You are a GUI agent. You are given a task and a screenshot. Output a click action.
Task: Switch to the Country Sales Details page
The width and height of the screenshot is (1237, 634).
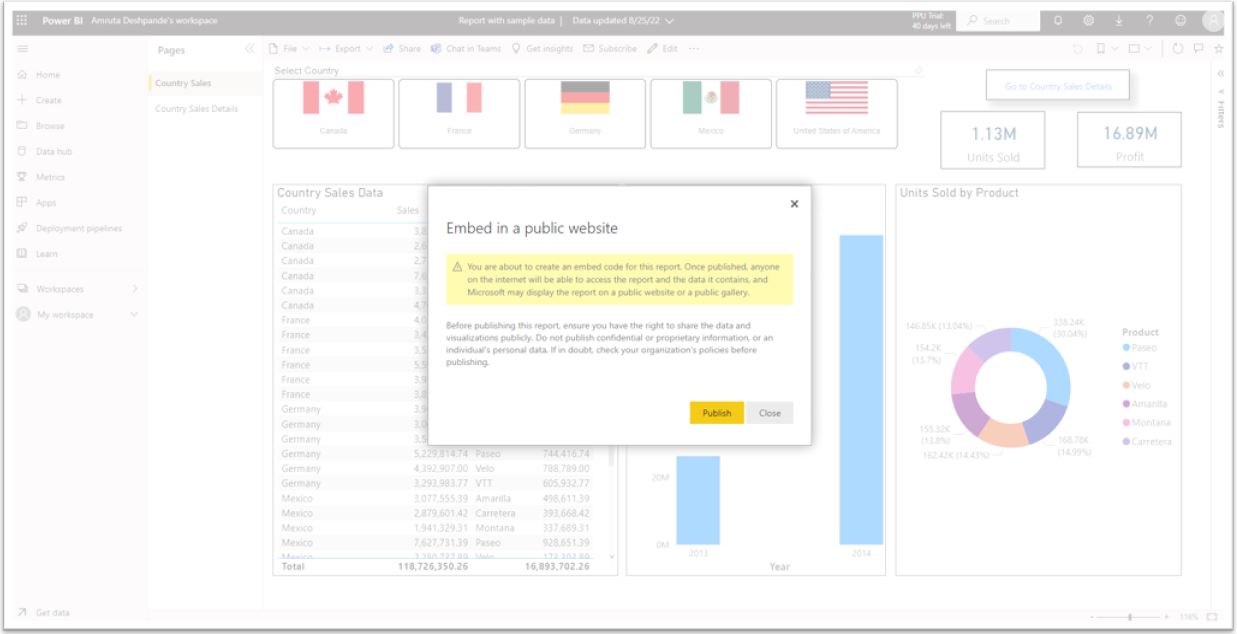196,109
